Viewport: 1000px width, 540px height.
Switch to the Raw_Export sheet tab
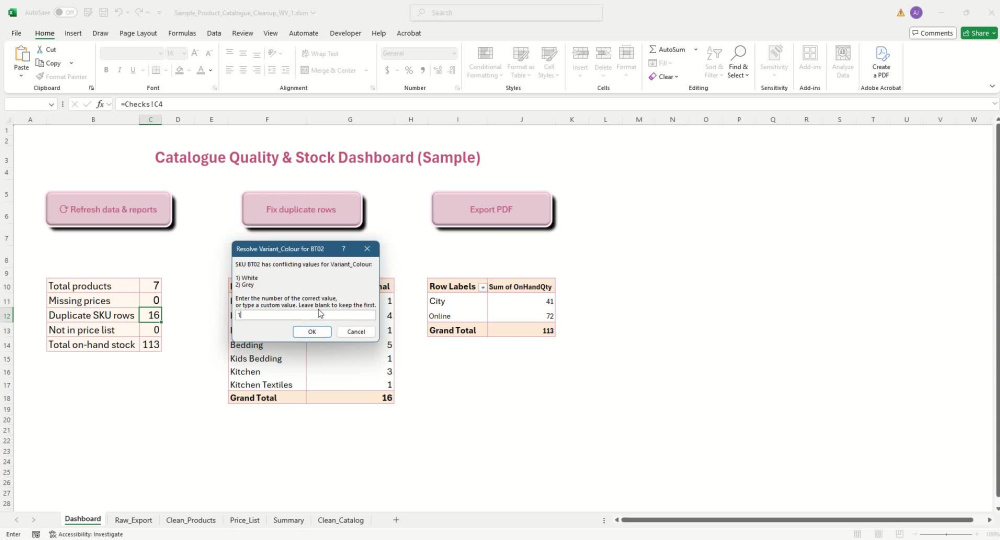click(x=133, y=520)
